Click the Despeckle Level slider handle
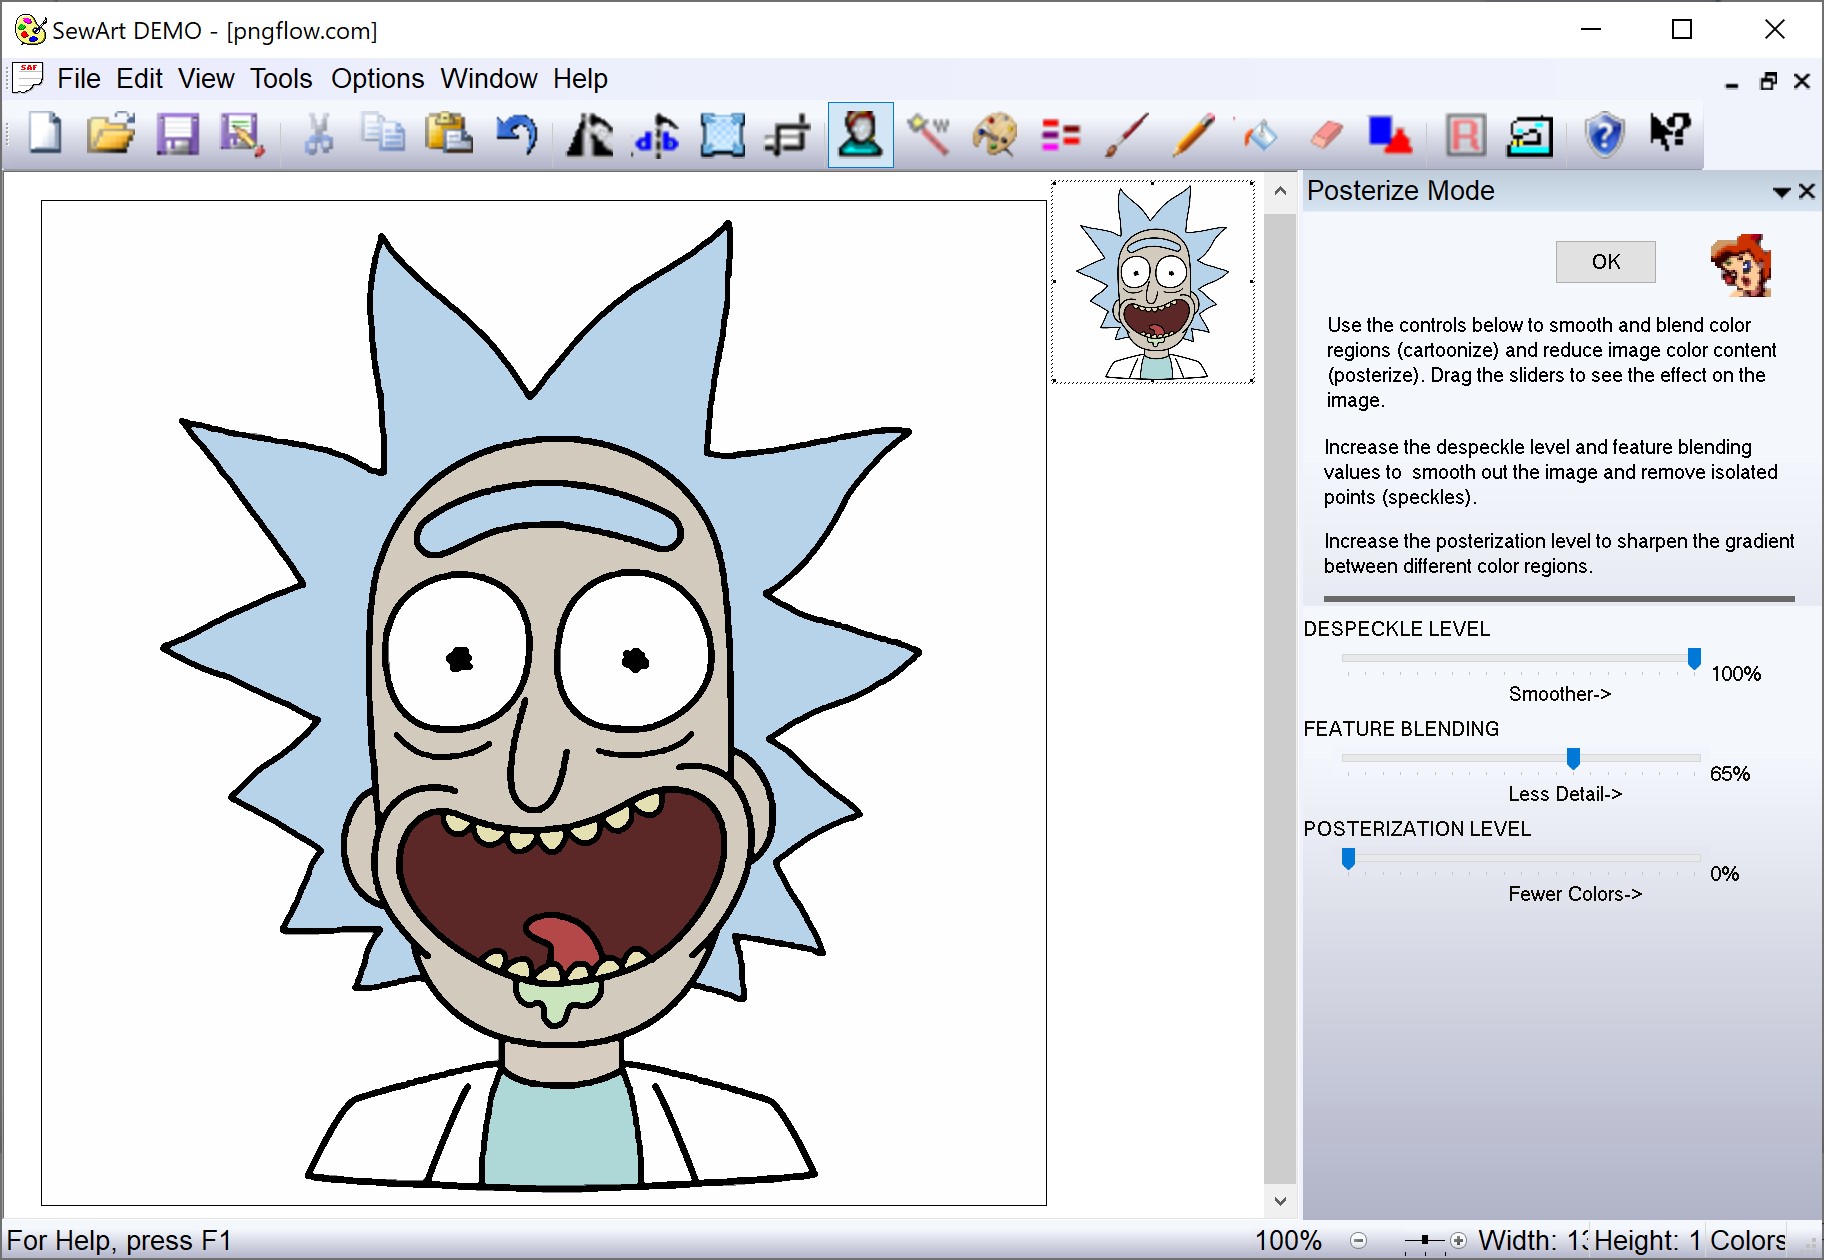The image size is (1824, 1260). click(1694, 659)
